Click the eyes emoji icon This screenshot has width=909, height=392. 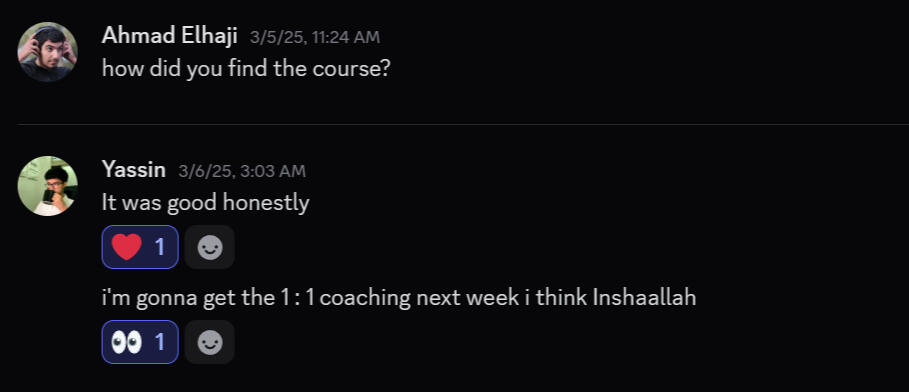[126, 342]
